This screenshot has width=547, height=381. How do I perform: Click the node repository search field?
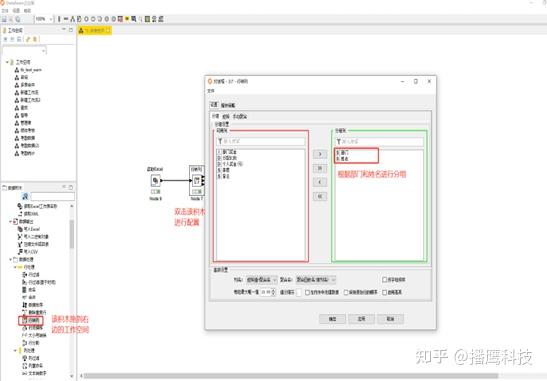point(52,196)
